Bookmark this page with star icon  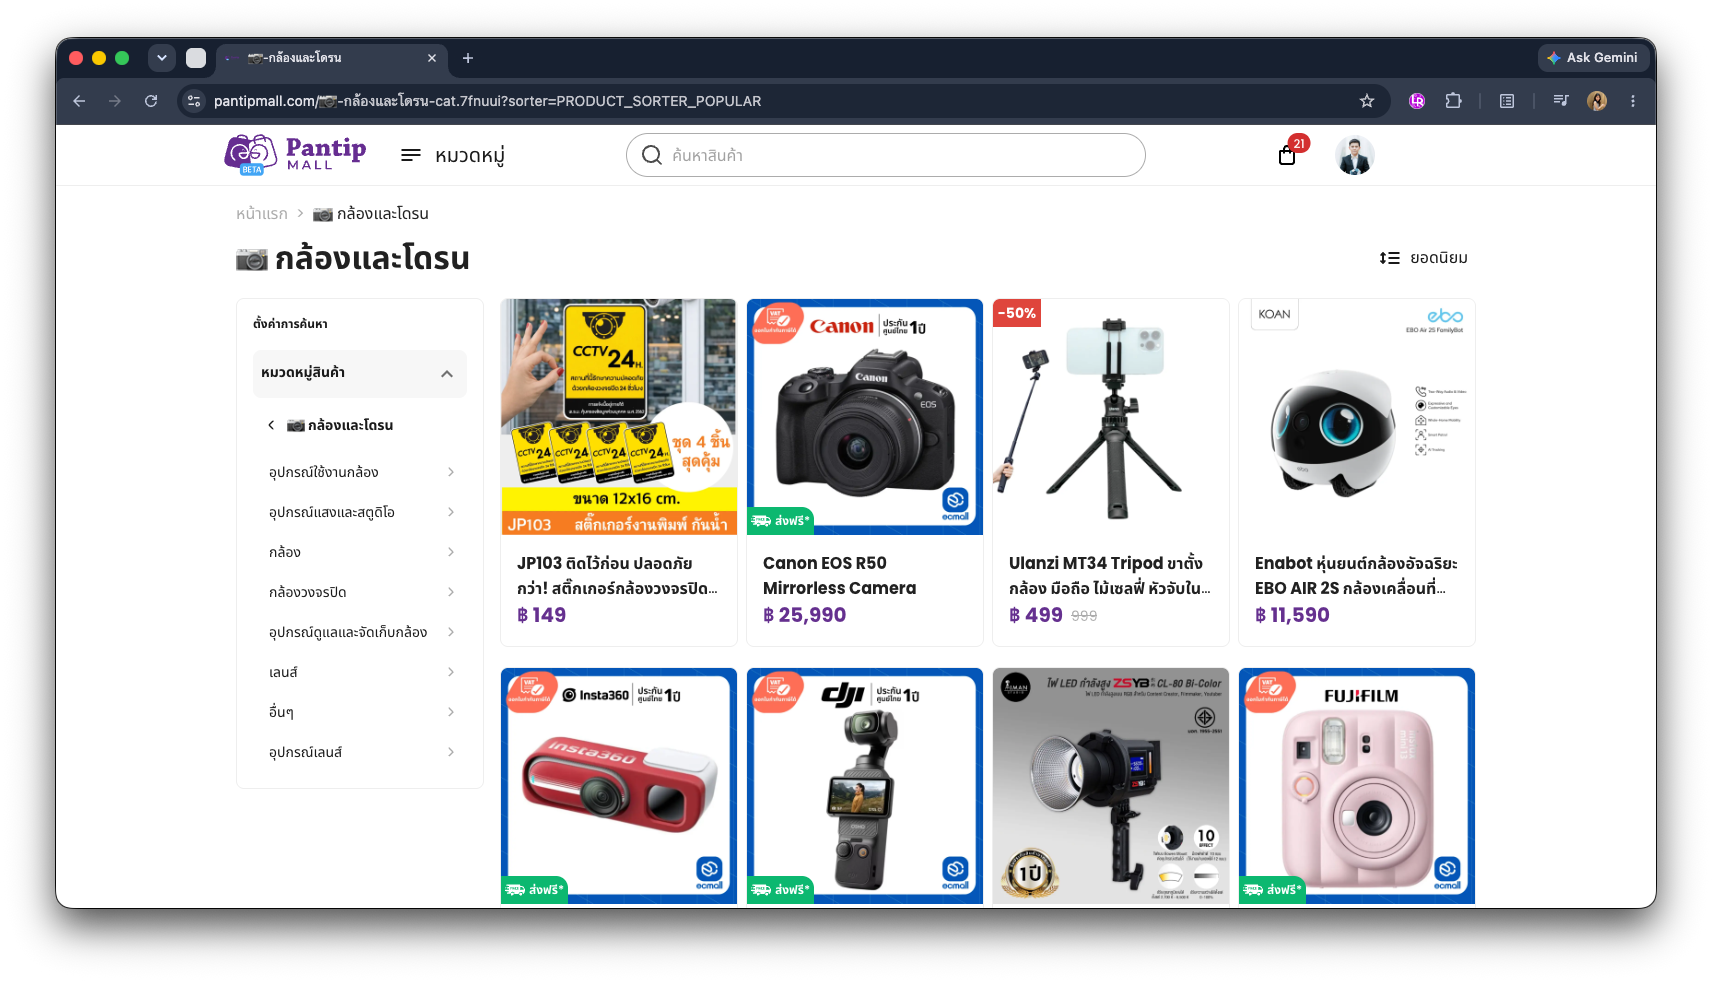[1367, 101]
